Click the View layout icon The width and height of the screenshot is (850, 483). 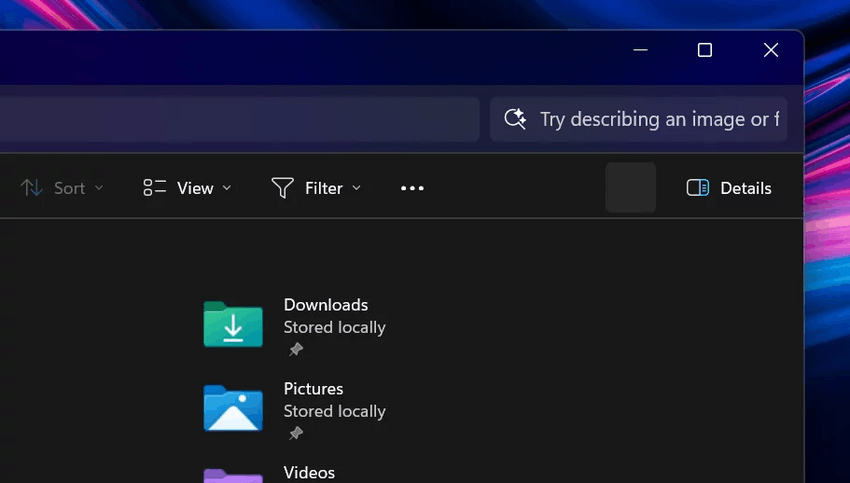tap(154, 188)
